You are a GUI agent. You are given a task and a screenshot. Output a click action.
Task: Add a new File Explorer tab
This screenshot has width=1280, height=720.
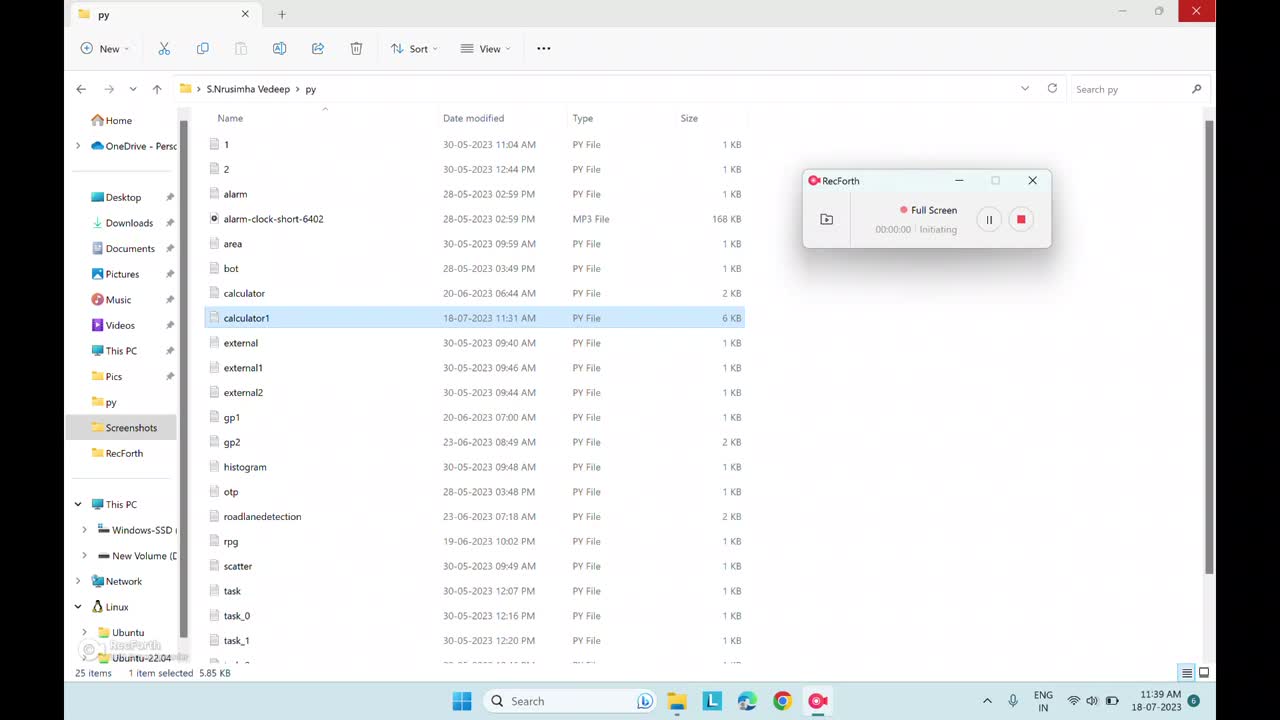pos(282,15)
